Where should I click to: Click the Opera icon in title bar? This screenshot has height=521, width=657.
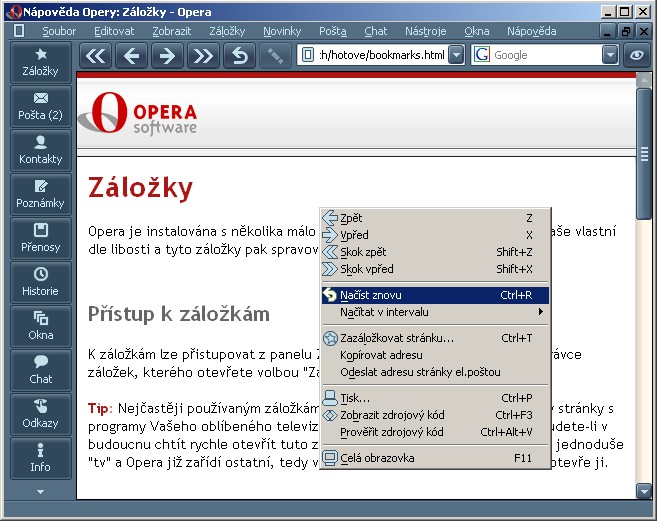14,12
